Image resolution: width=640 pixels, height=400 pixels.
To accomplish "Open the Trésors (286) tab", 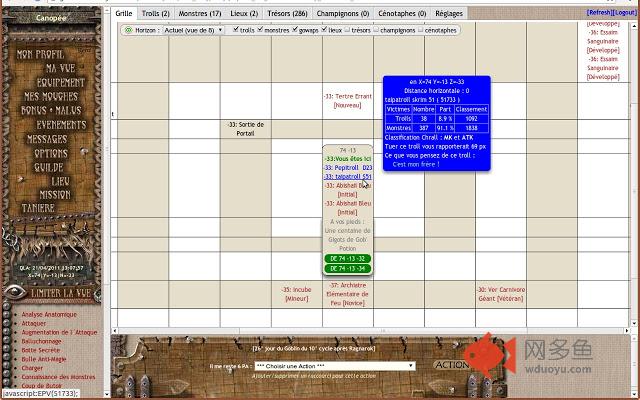I will click(x=287, y=13).
